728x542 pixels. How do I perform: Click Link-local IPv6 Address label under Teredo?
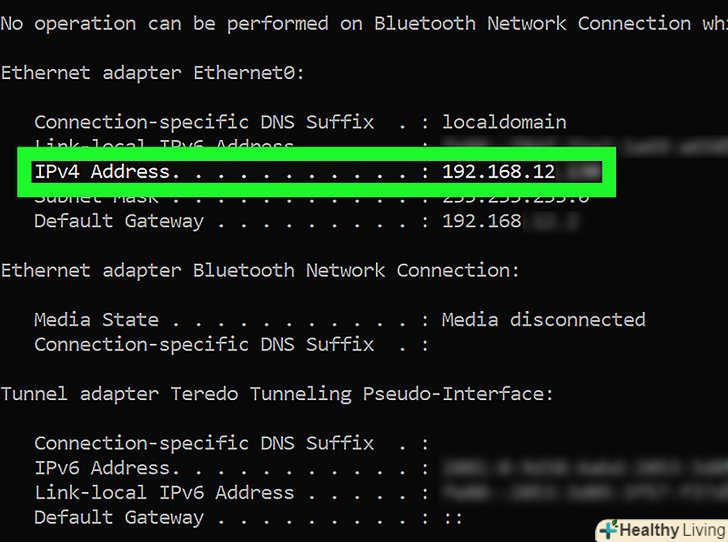164,493
